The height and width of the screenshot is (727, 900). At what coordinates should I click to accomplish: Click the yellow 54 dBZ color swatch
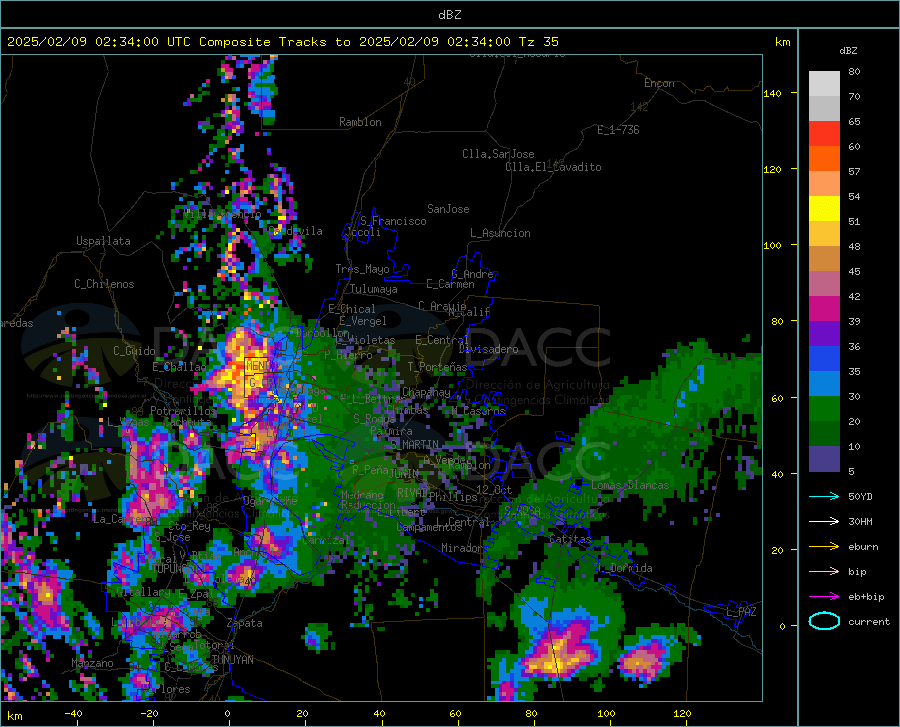coord(824,209)
